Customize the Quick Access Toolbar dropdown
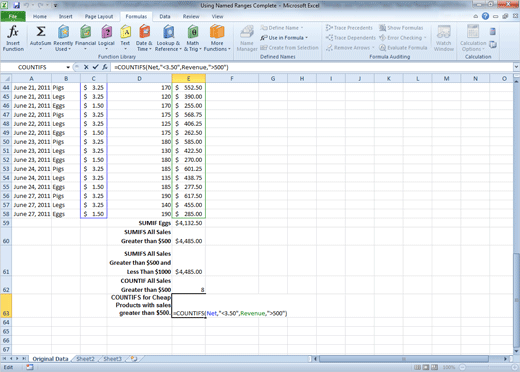Viewport: 520px width, 372px height. (x=55, y=5)
